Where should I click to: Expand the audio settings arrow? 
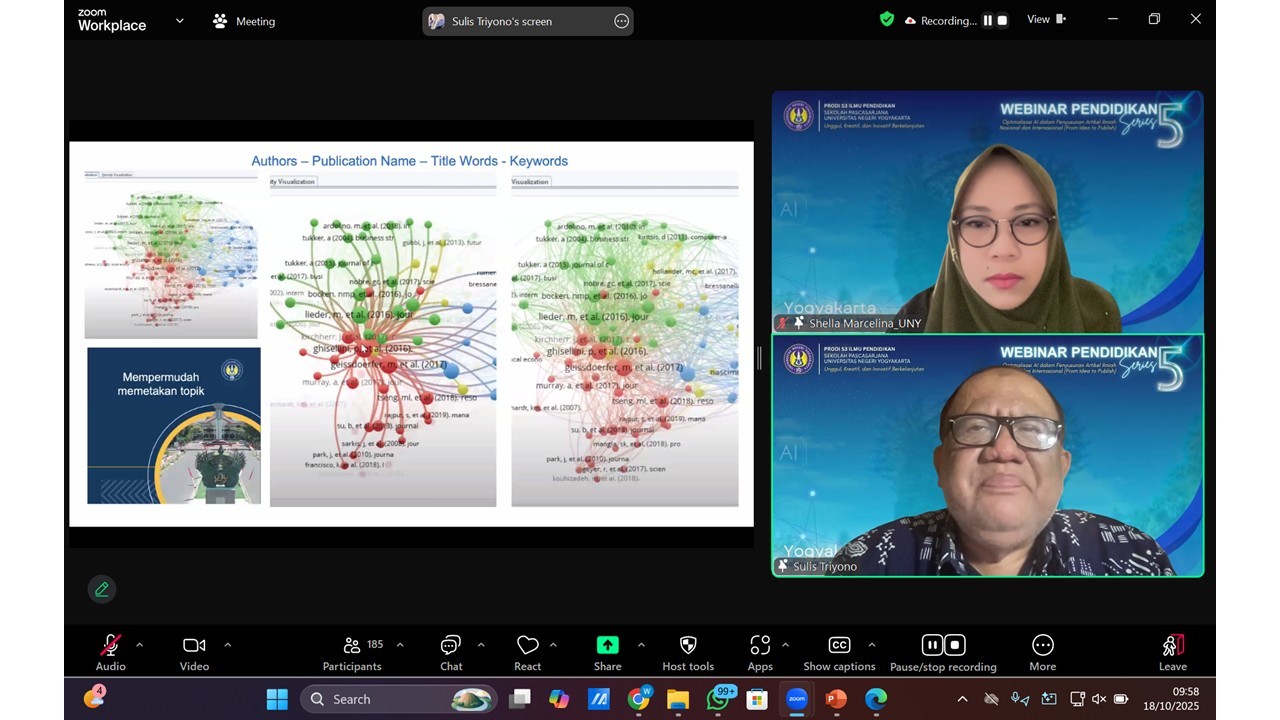(139, 645)
